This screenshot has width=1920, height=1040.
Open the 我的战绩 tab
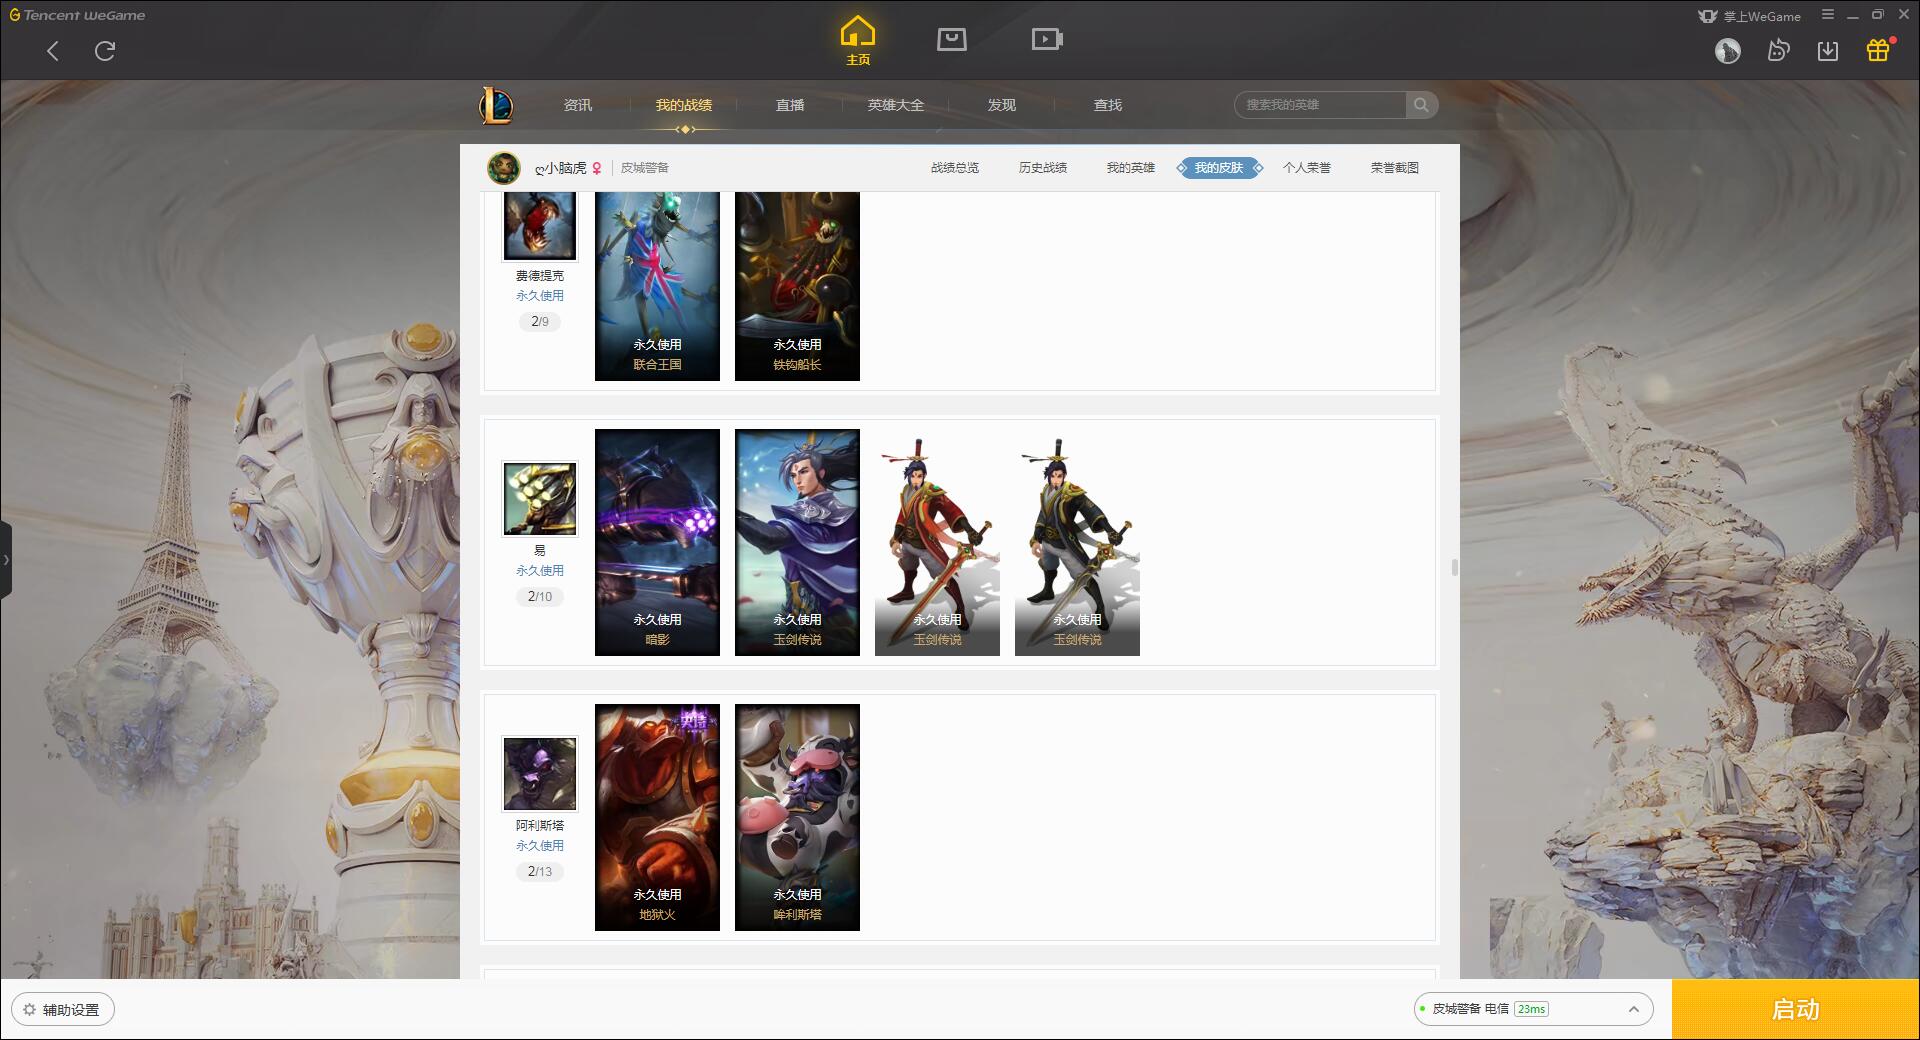684,105
